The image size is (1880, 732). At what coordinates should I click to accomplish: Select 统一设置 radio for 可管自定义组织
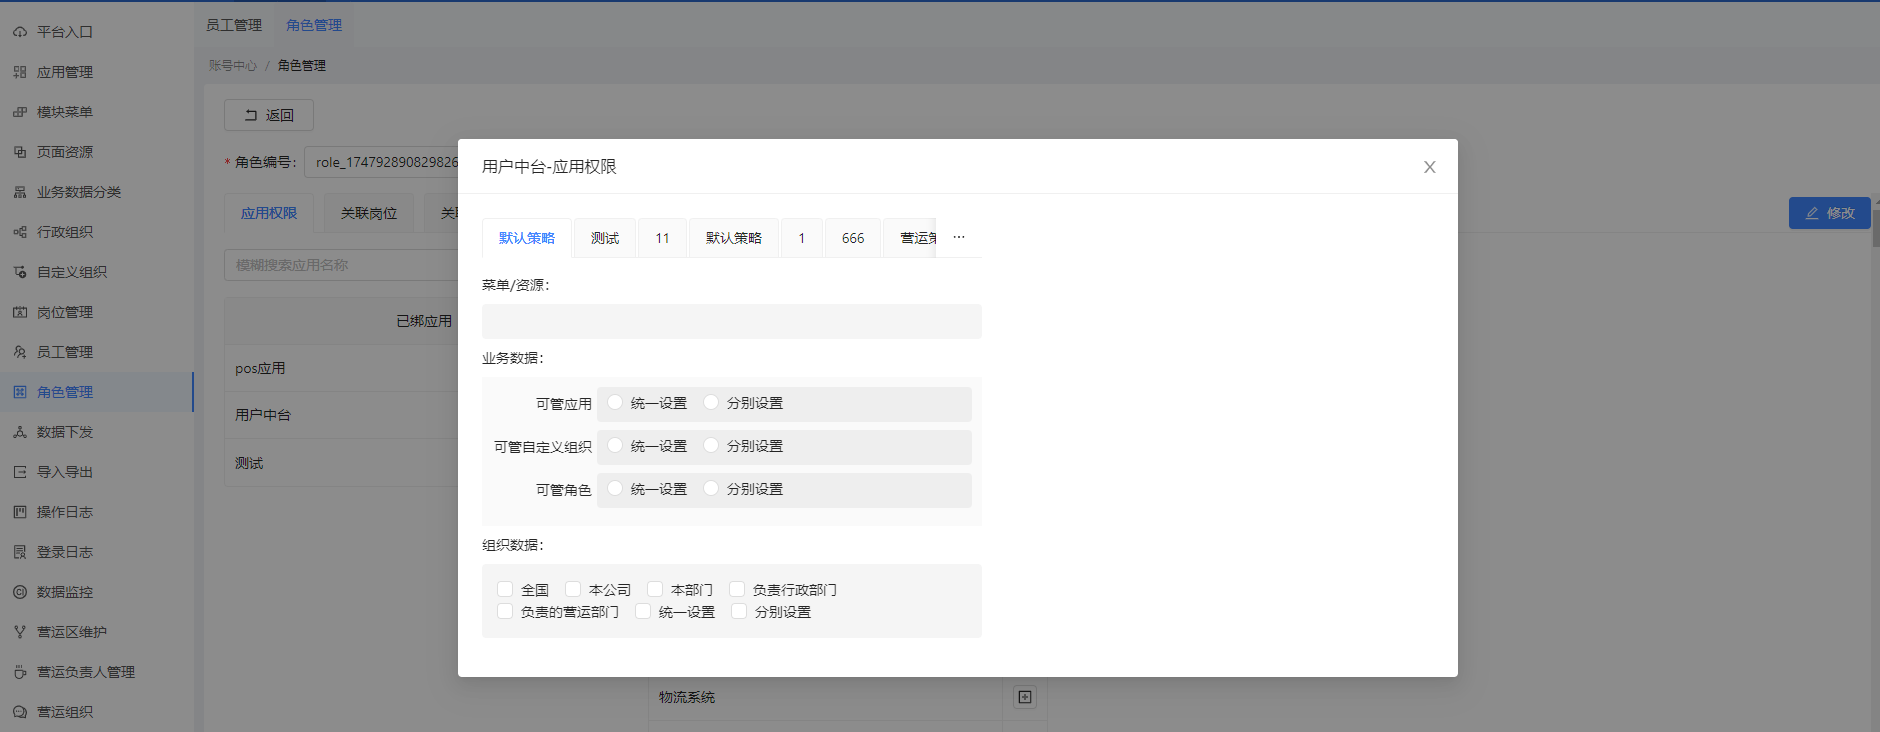615,445
